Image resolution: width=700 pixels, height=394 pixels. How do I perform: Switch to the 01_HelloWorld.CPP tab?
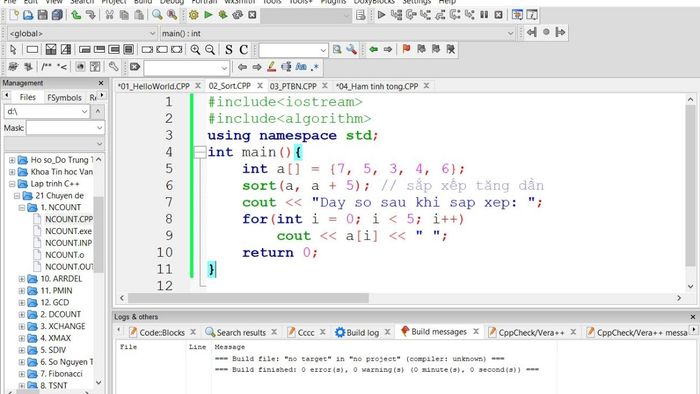coord(154,86)
